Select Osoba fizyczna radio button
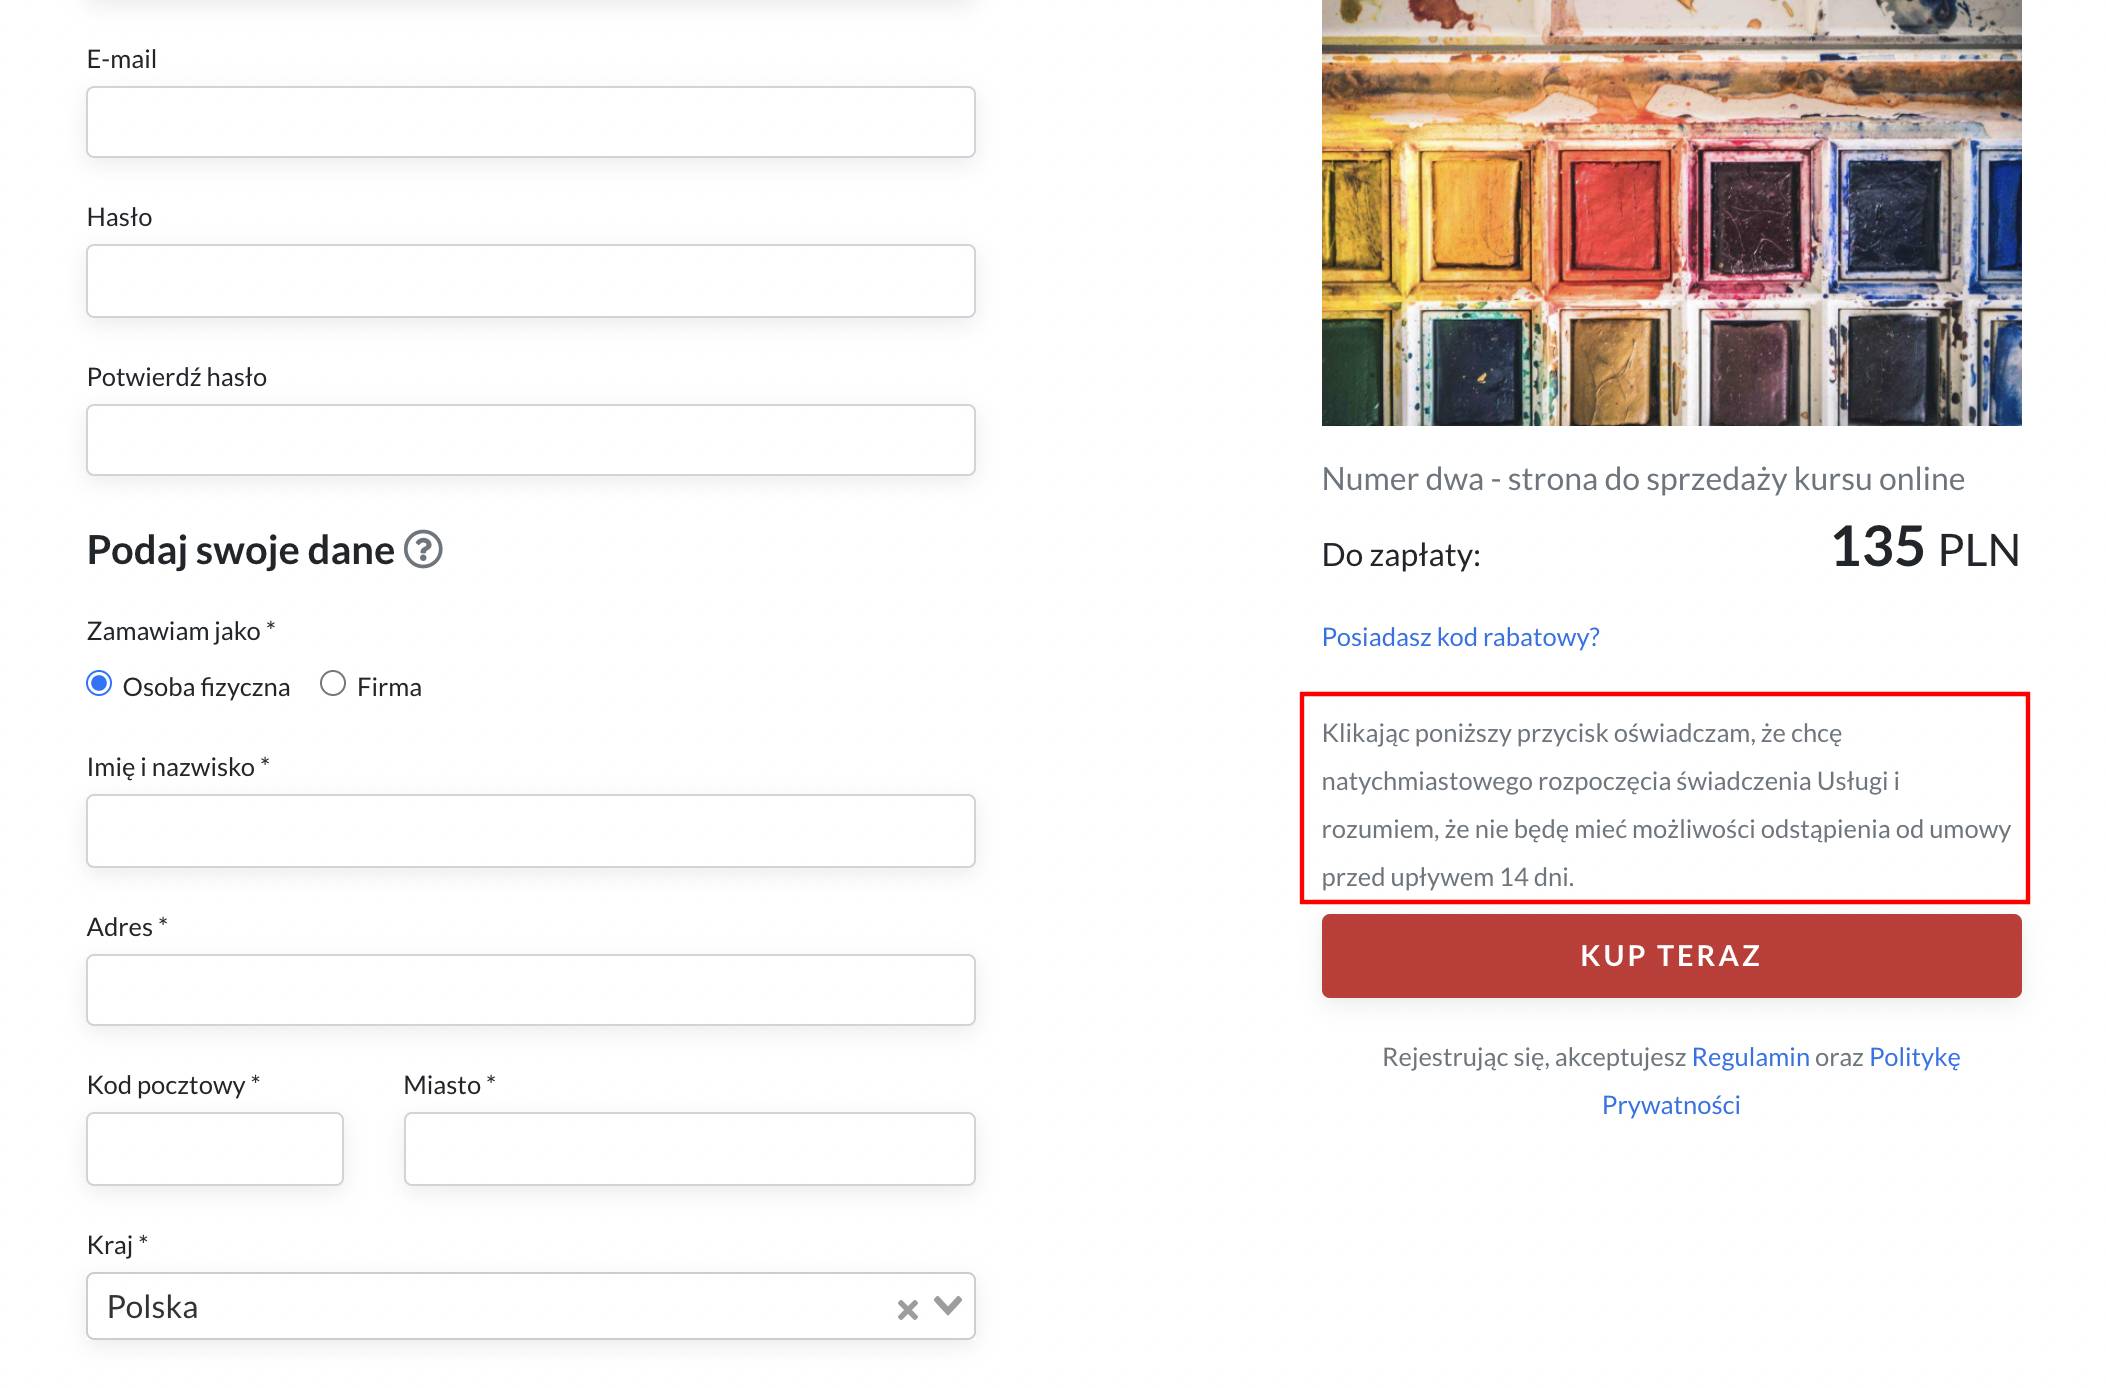 click(x=99, y=684)
